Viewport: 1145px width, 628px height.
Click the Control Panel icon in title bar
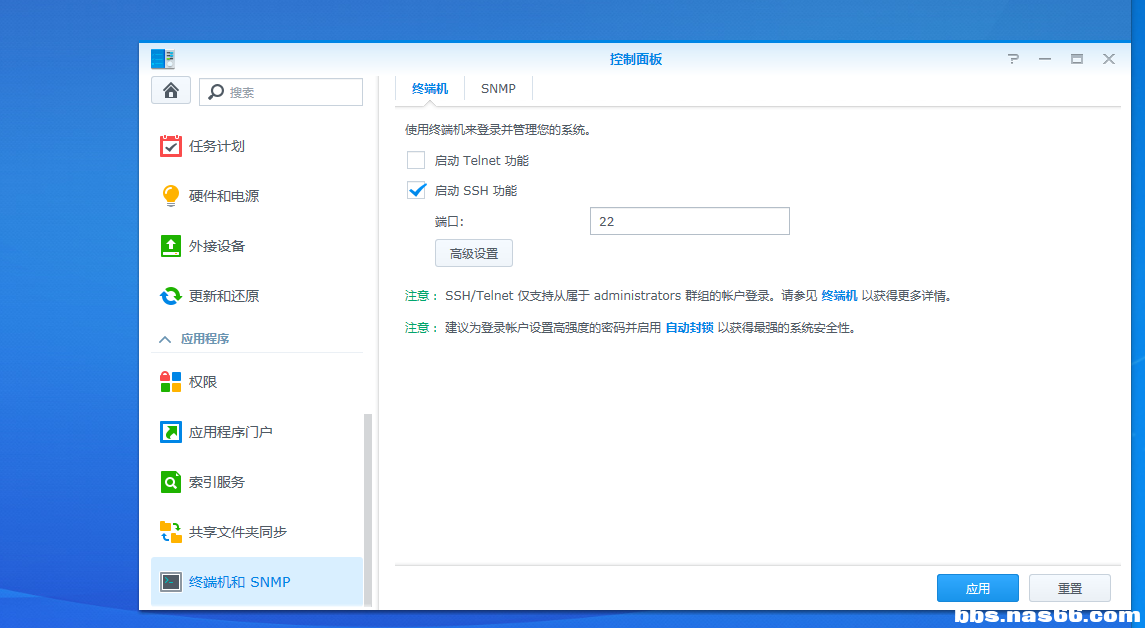tap(163, 58)
